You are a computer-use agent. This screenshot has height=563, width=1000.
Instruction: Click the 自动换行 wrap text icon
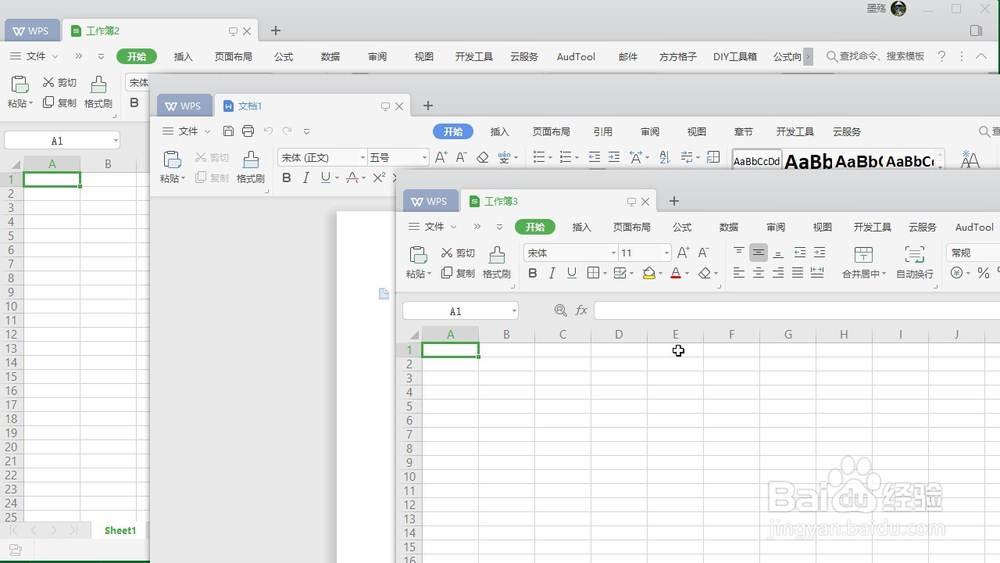(x=915, y=255)
